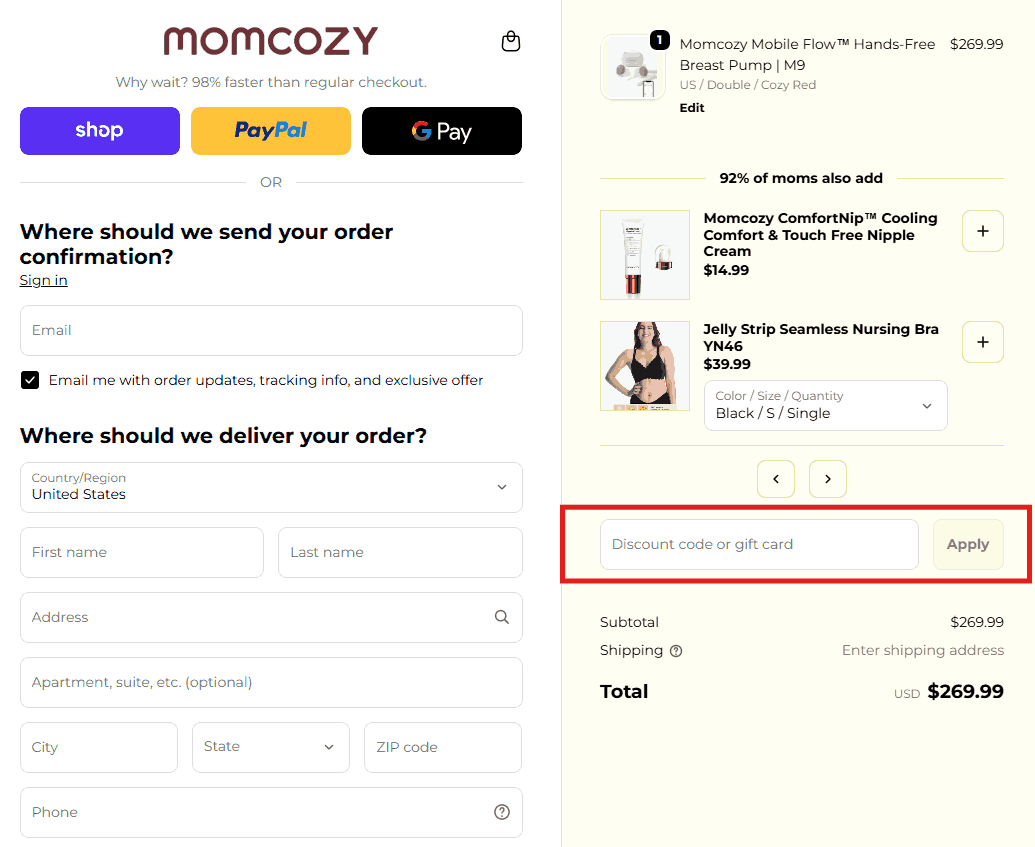Choose Google Pay express checkout

442,131
